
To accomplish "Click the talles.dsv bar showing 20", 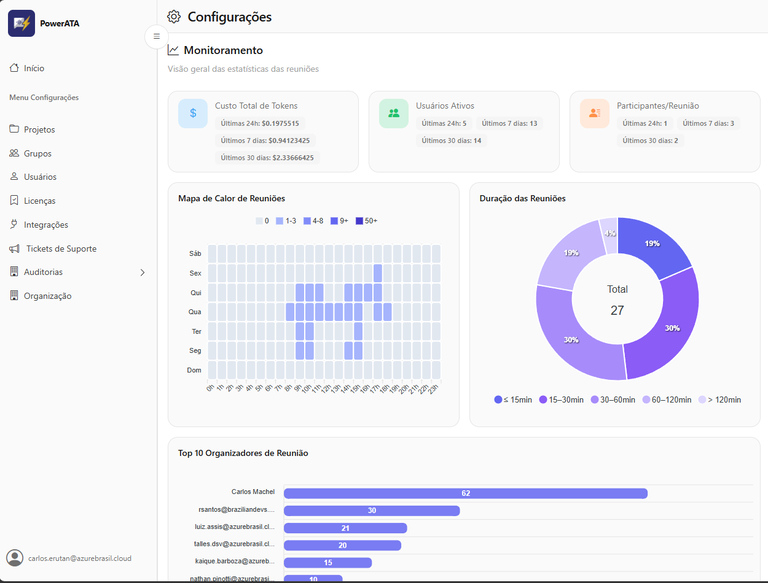I will 342,545.
